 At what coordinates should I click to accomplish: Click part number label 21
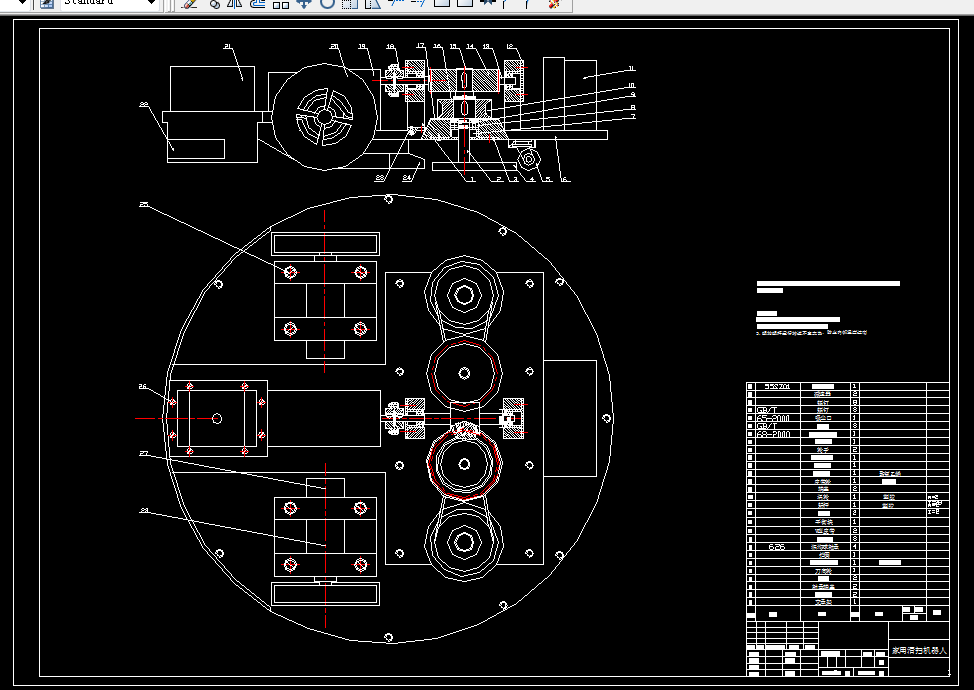228,47
